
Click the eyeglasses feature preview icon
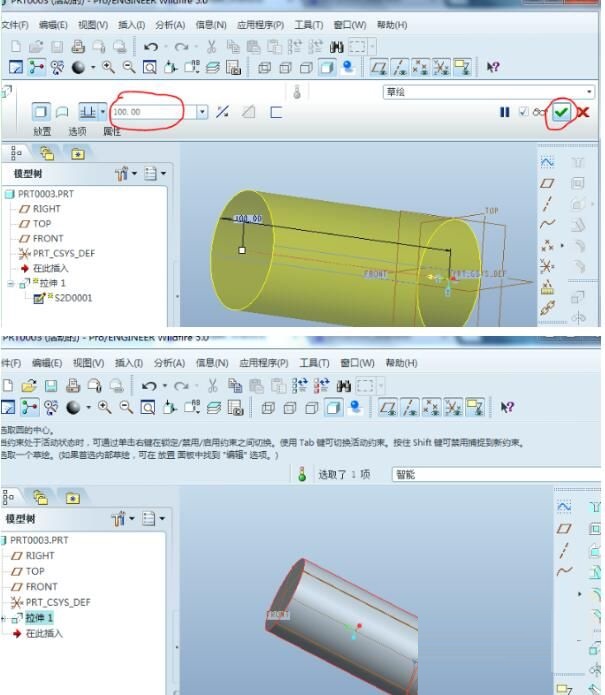pos(540,112)
